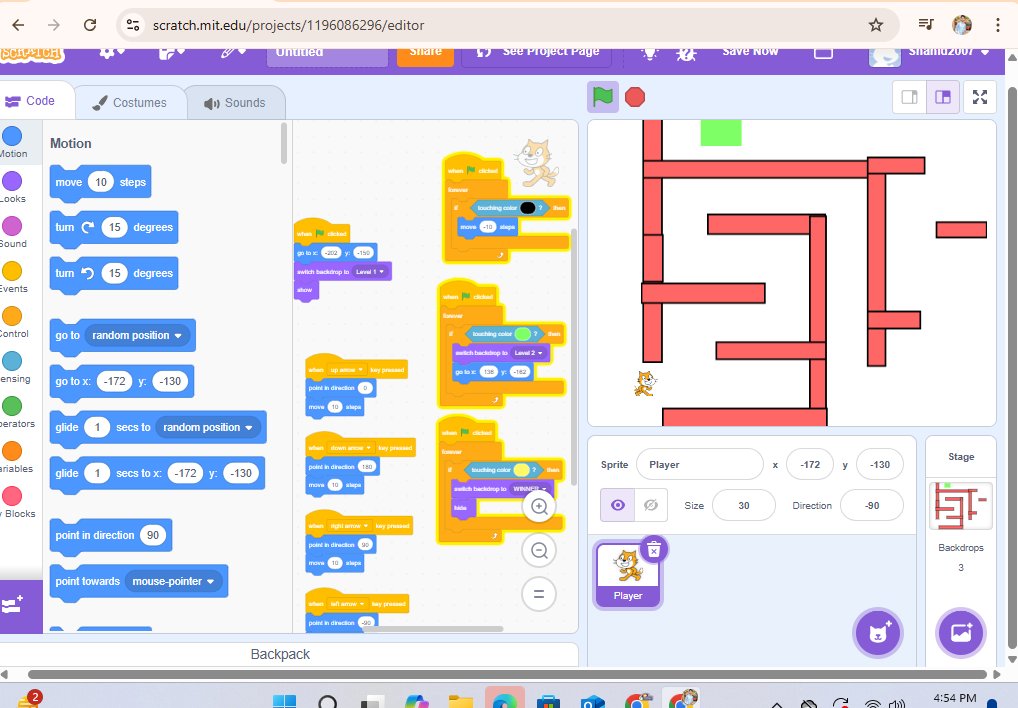Screen dimensions: 1018x708
Task: Click the 'point in direction 90' block
Action: tap(110, 535)
